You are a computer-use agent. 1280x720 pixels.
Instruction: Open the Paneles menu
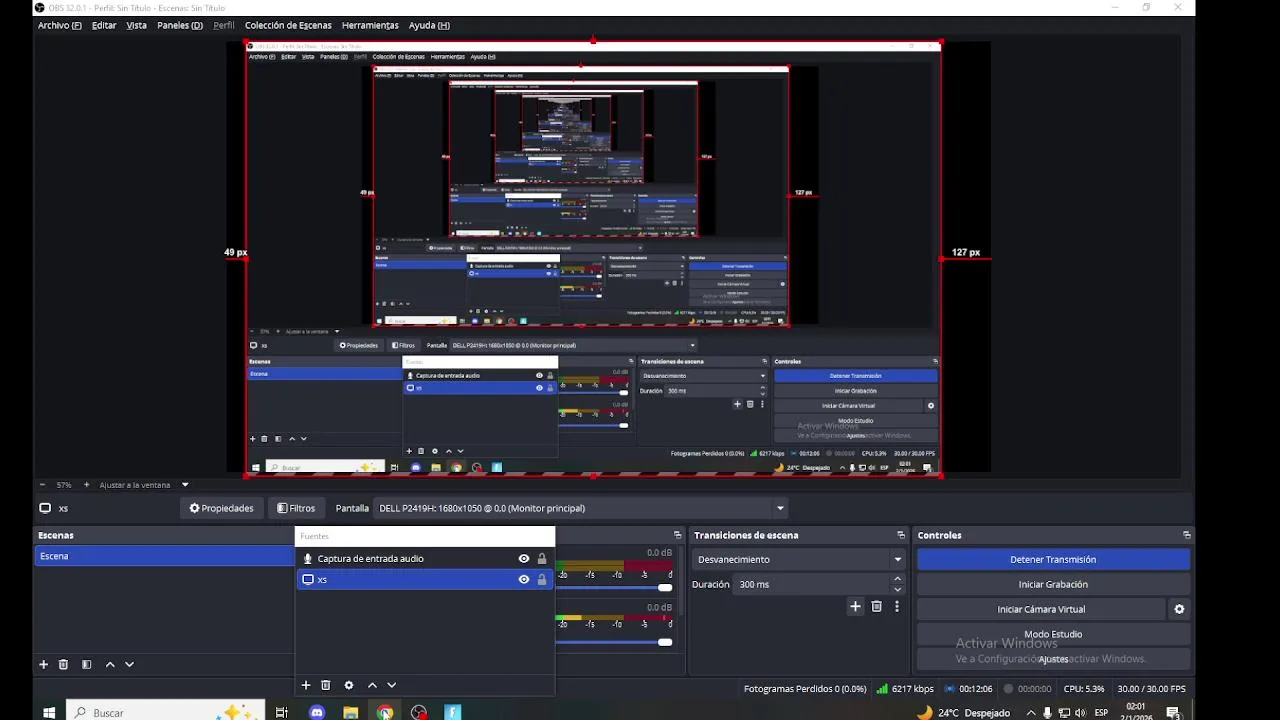click(x=180, y=25)
